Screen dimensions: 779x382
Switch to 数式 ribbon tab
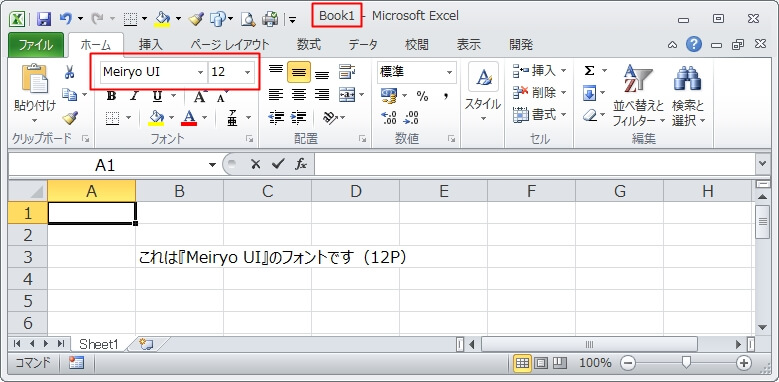click(309, 45)
